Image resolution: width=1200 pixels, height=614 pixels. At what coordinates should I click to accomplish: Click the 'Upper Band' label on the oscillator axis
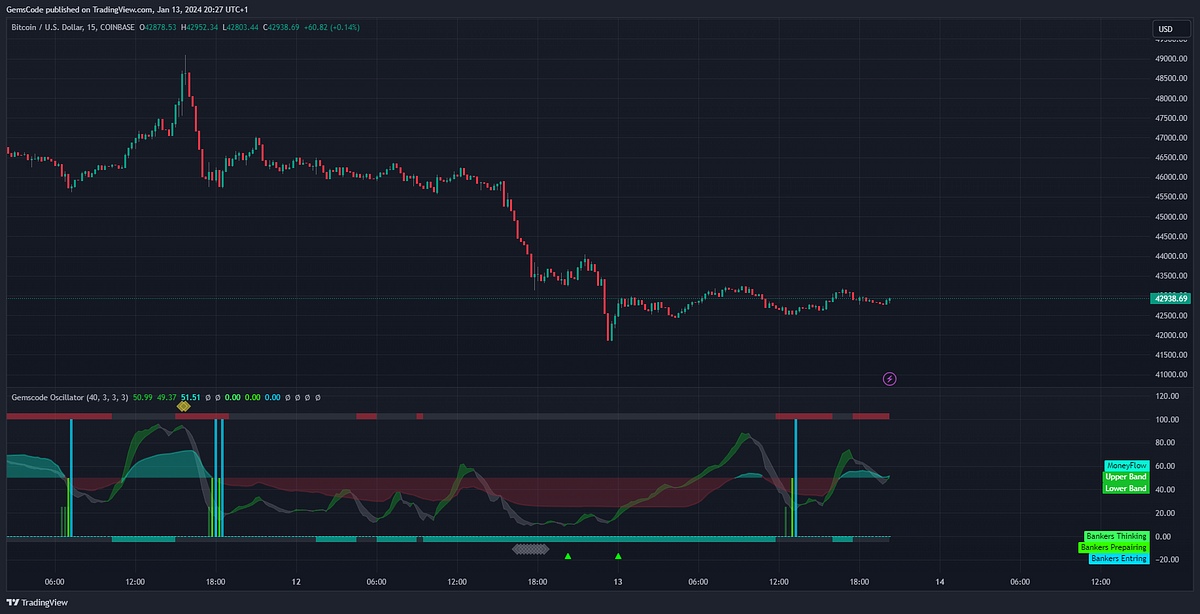coord(1126,477)
